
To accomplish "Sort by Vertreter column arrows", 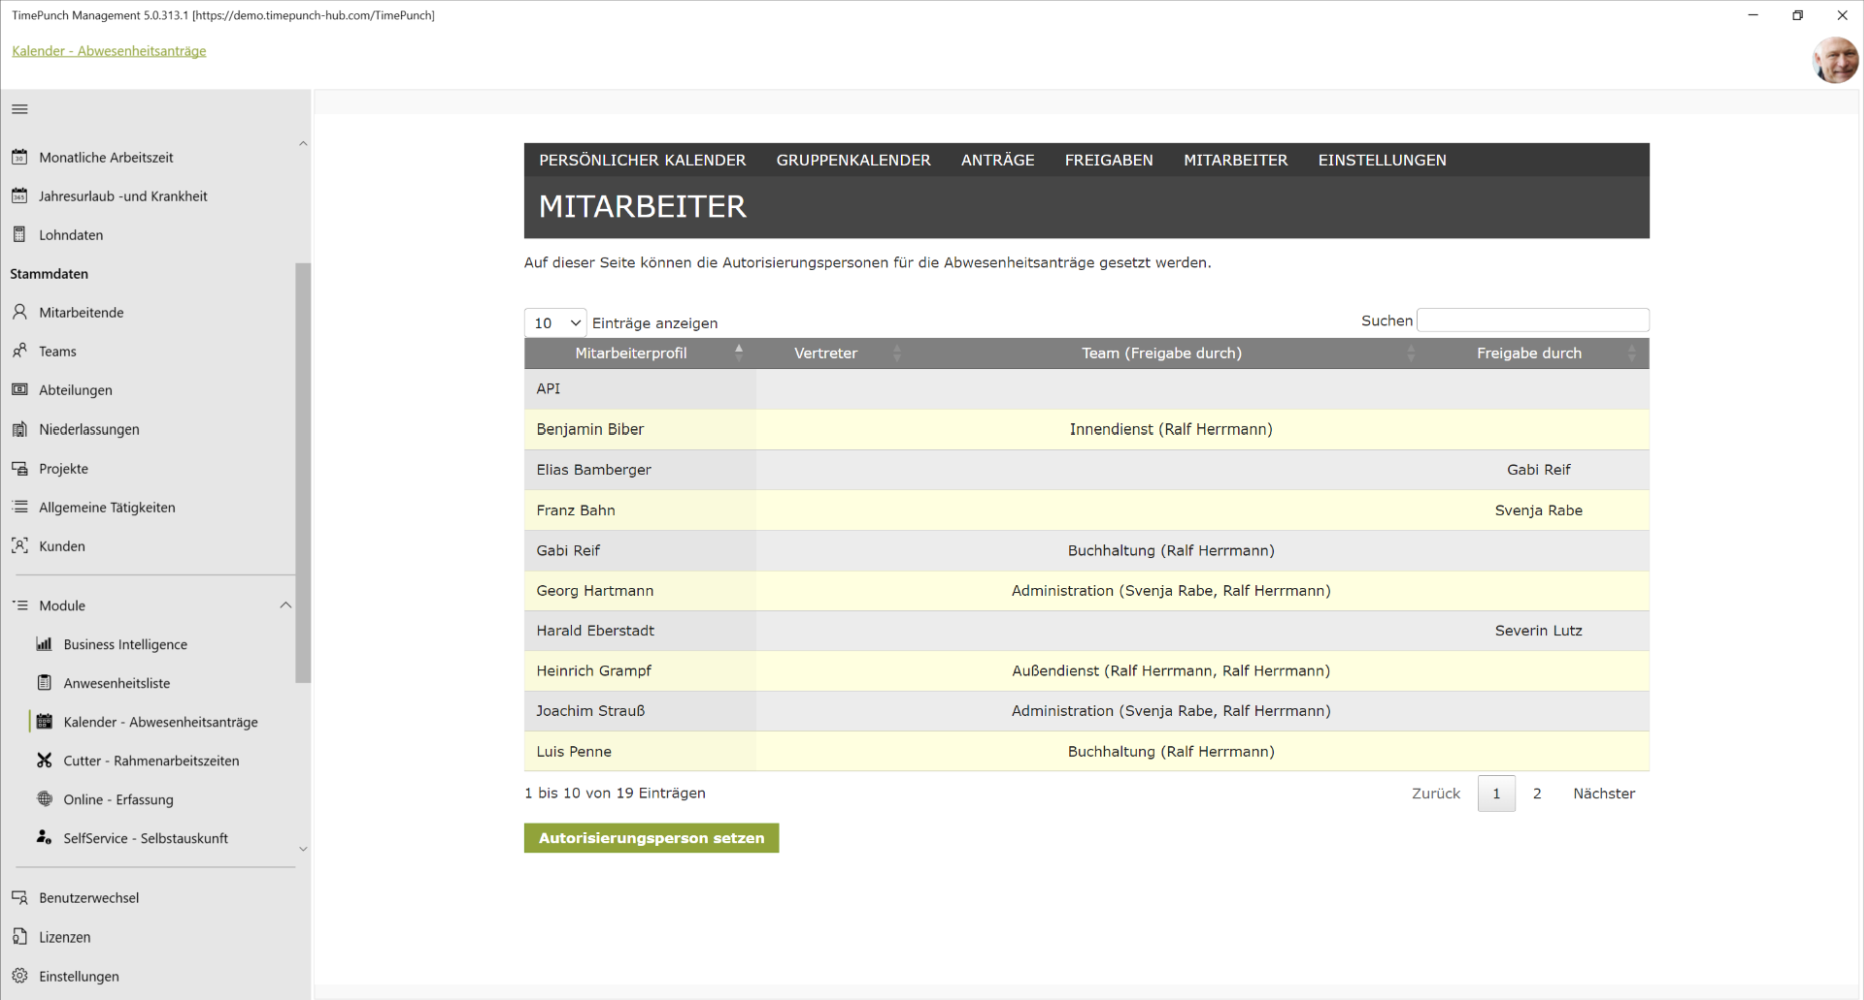I will click(897, 353).
